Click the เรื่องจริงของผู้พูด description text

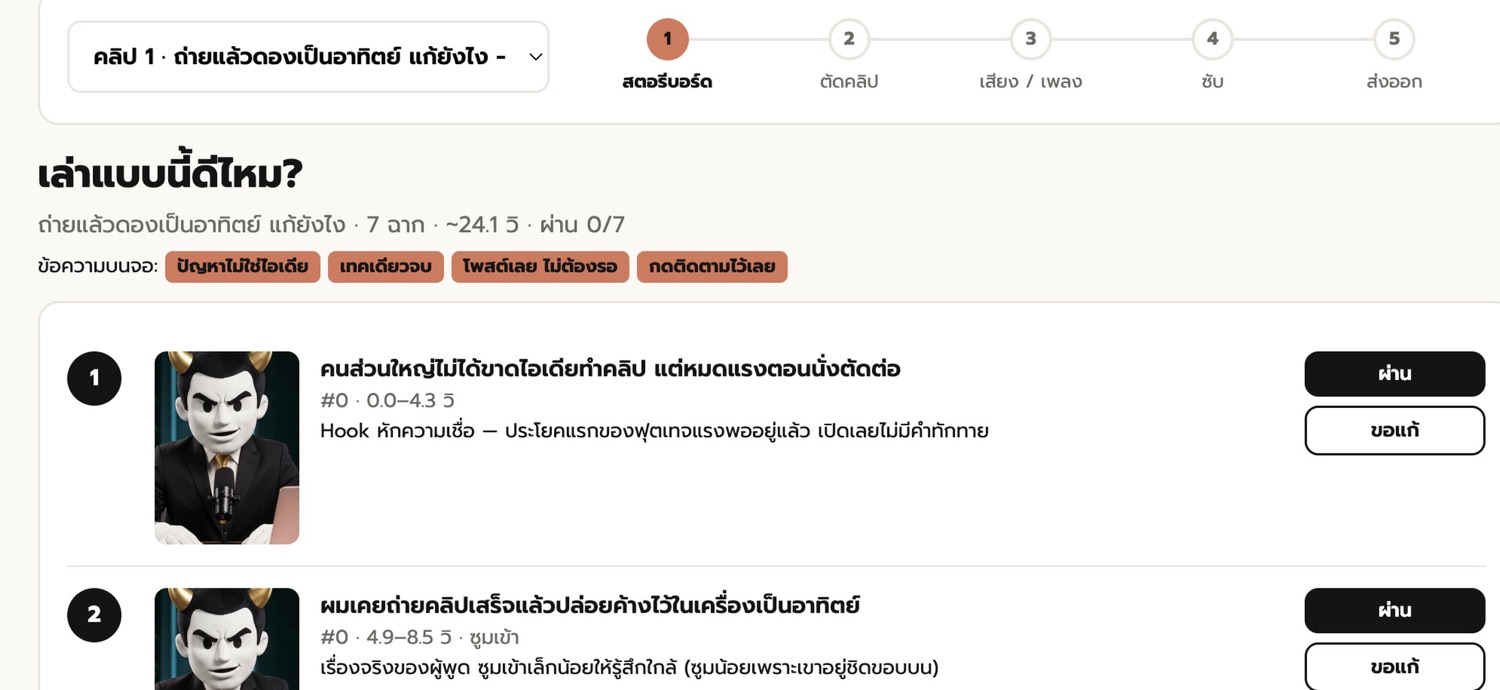click(629, 668)
